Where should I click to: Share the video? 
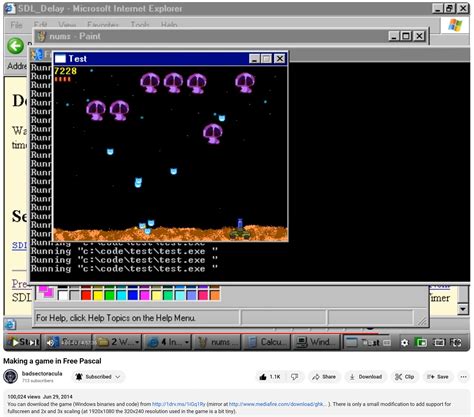coord(324,377)
